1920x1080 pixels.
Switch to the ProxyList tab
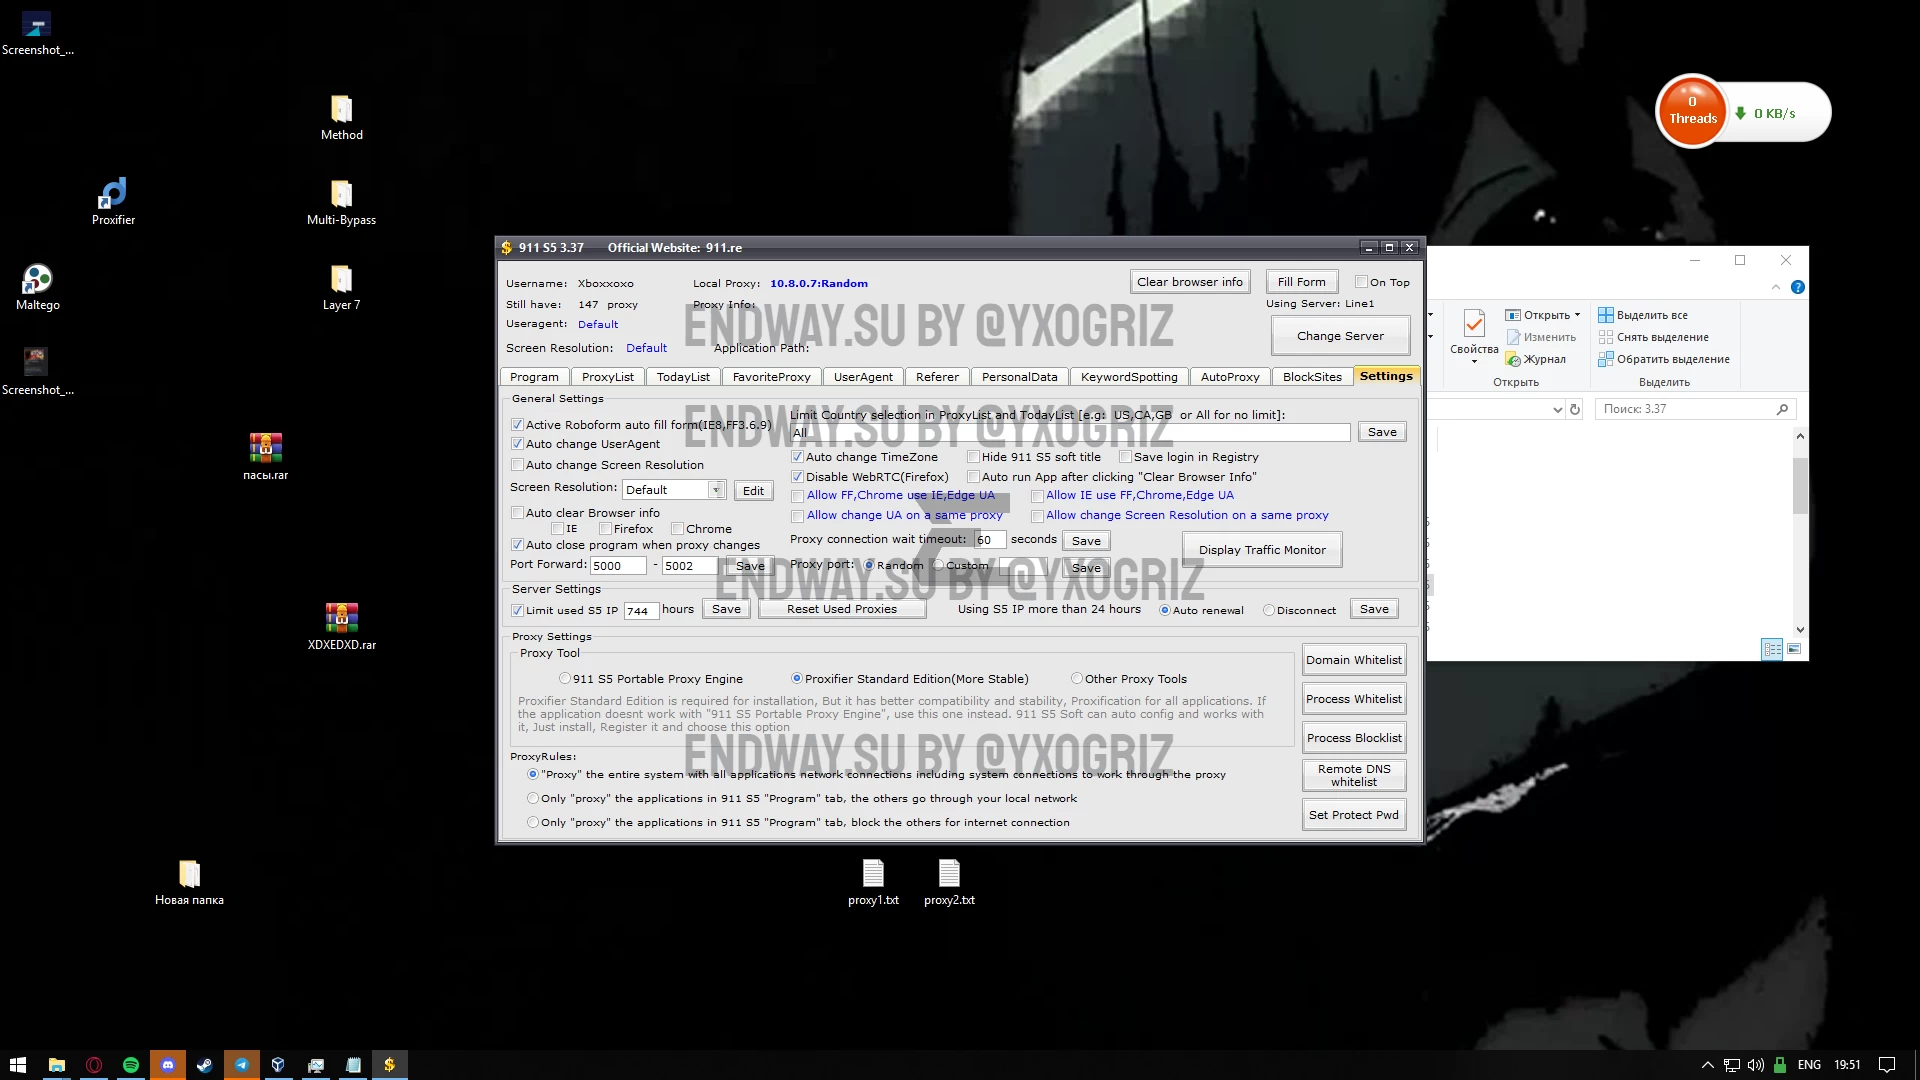click(608, 377)
